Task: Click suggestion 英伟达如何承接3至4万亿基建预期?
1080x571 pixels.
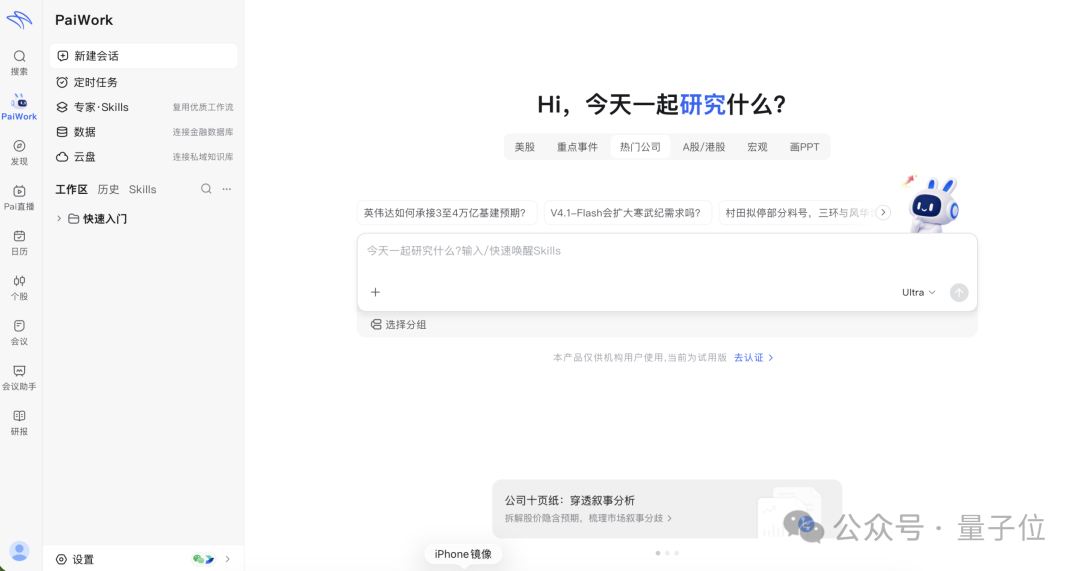Action: pos(448,213)
